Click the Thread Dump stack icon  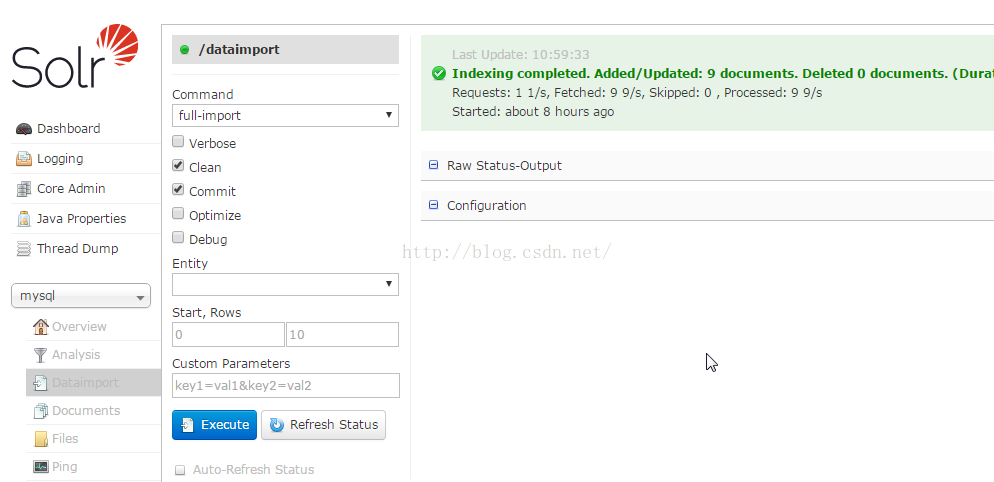23,249
